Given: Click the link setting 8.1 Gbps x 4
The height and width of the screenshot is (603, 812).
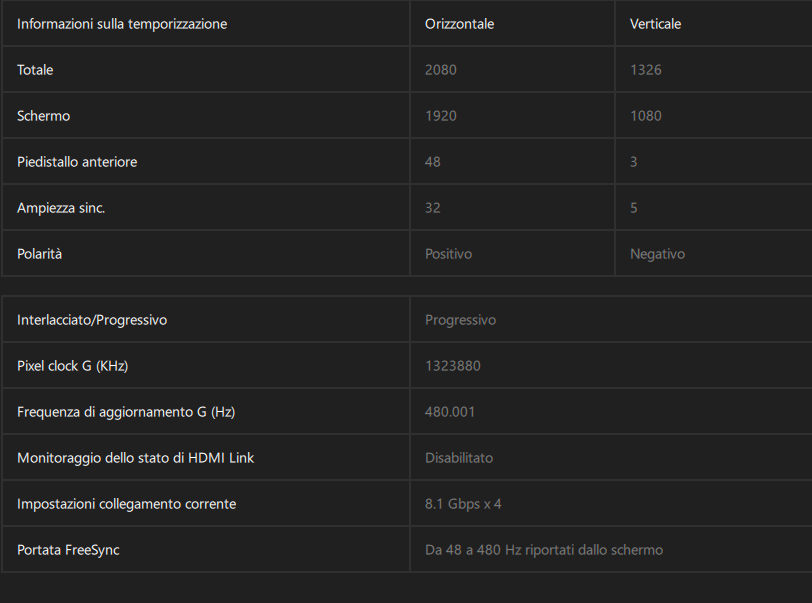Looking at the screenshot, I should pos(463,504).
